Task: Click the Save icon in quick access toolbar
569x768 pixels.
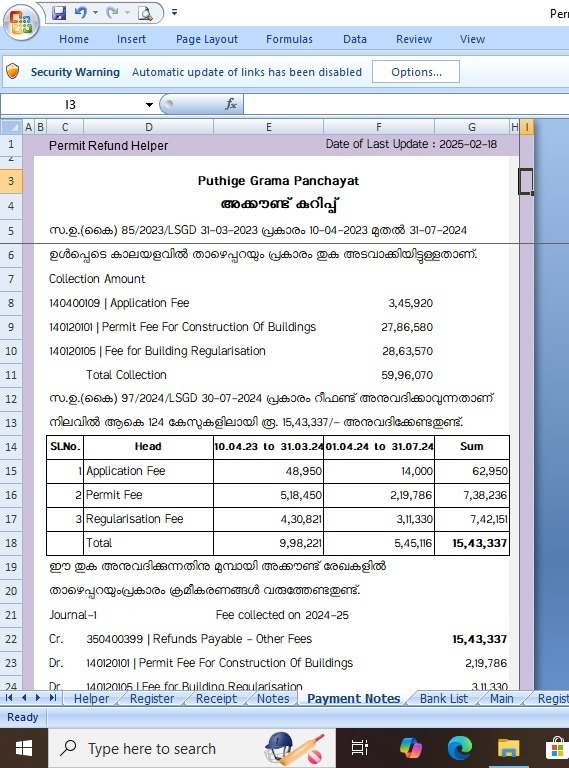Action: click(x=59, y=13)
